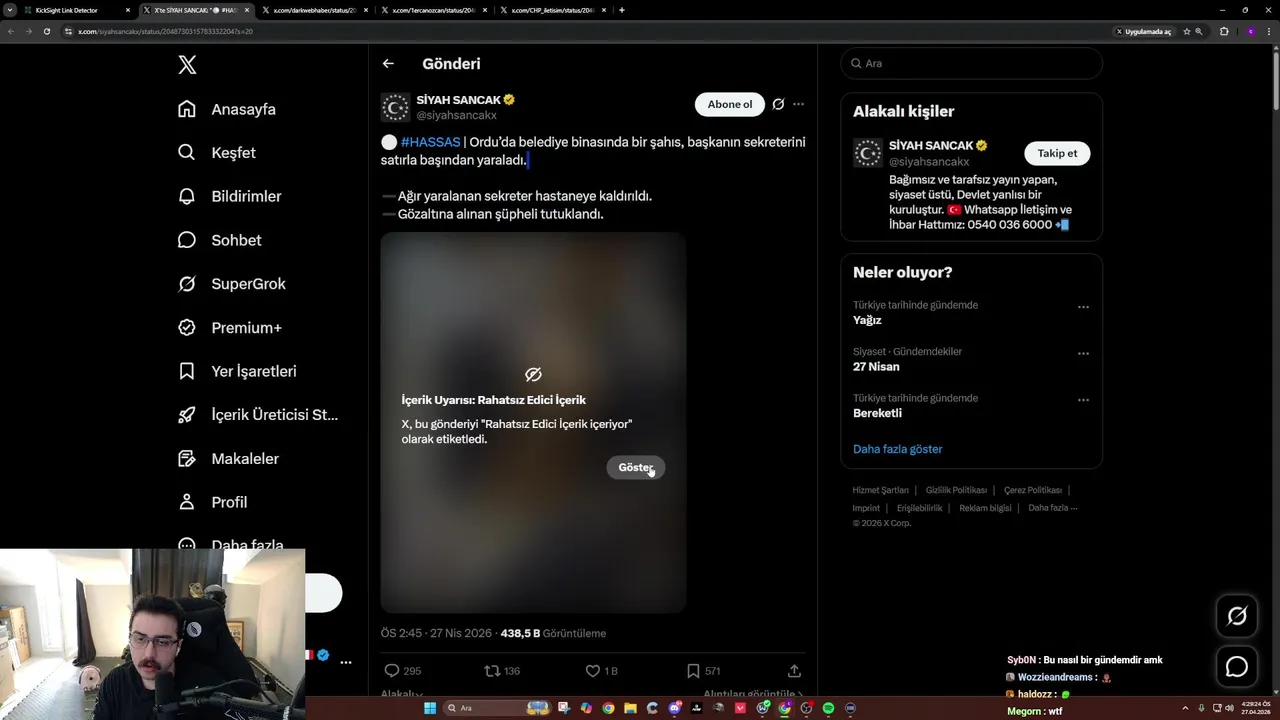The height and width of the screenshot is (720, 1280).
Task: Click SİYAH SANCAK author avatar
Action: (x=396, y=107)
